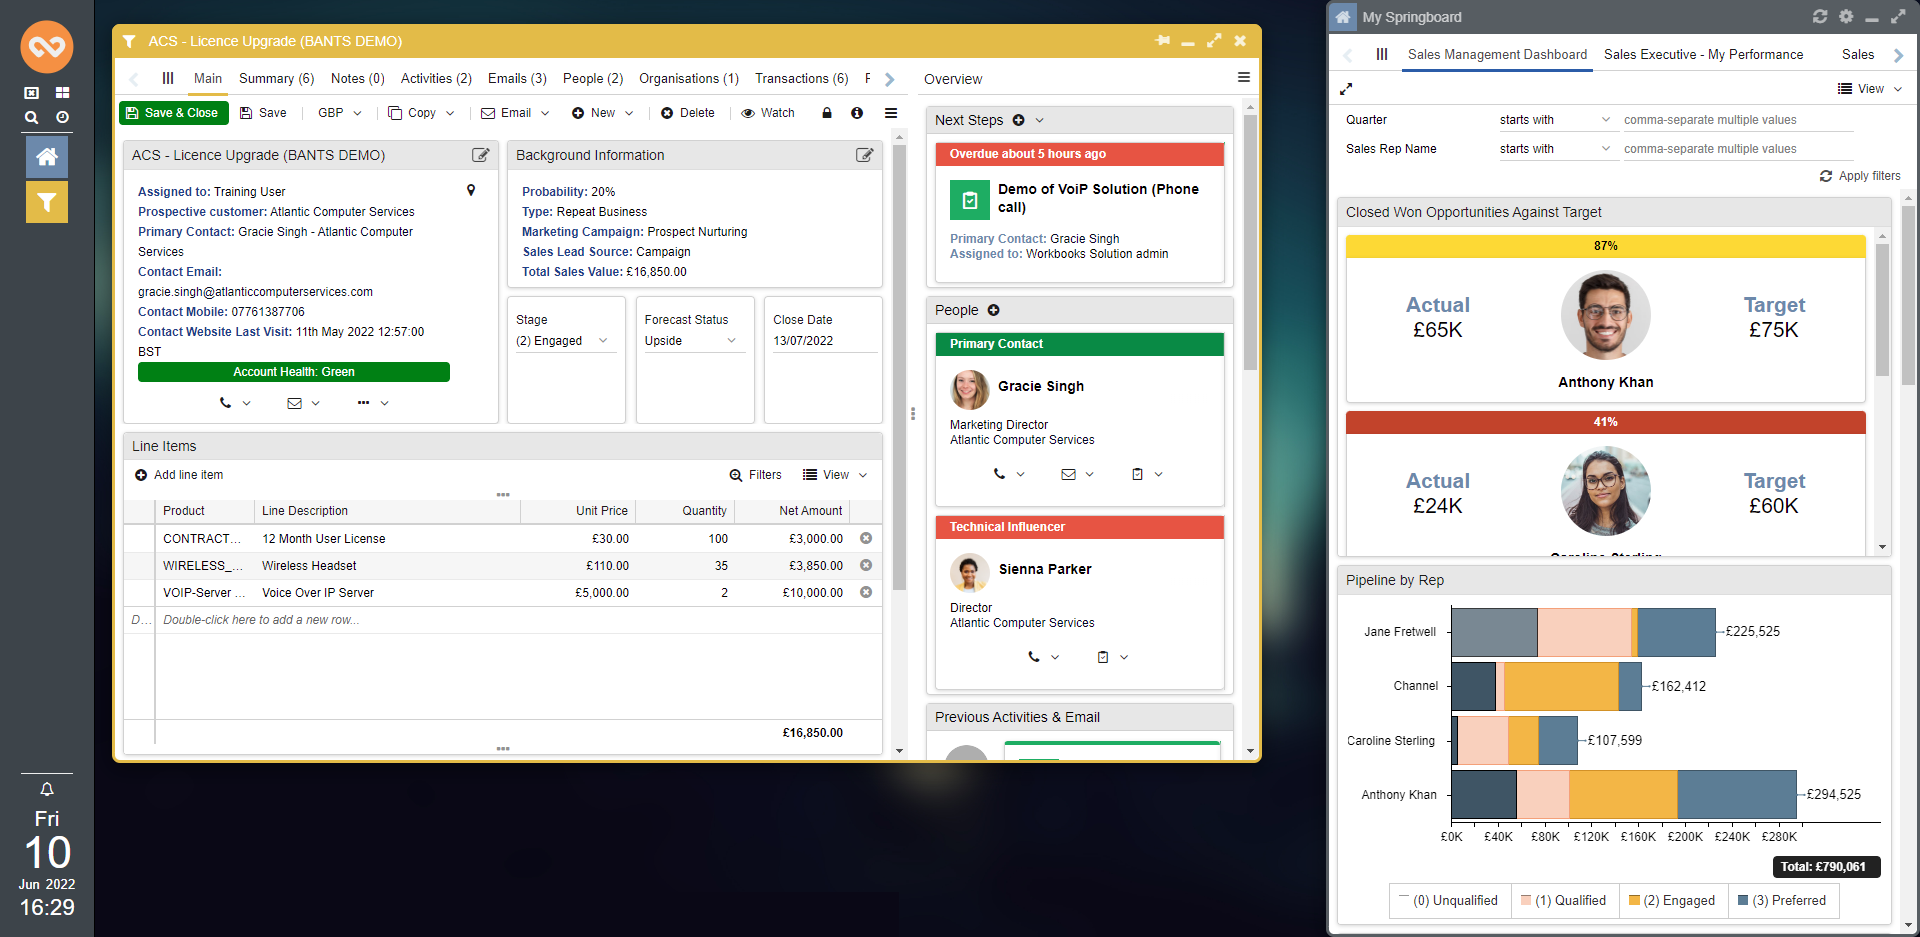
Task: Toggle the (2) Engaged legend series
Action: [x=1671, y=900]
